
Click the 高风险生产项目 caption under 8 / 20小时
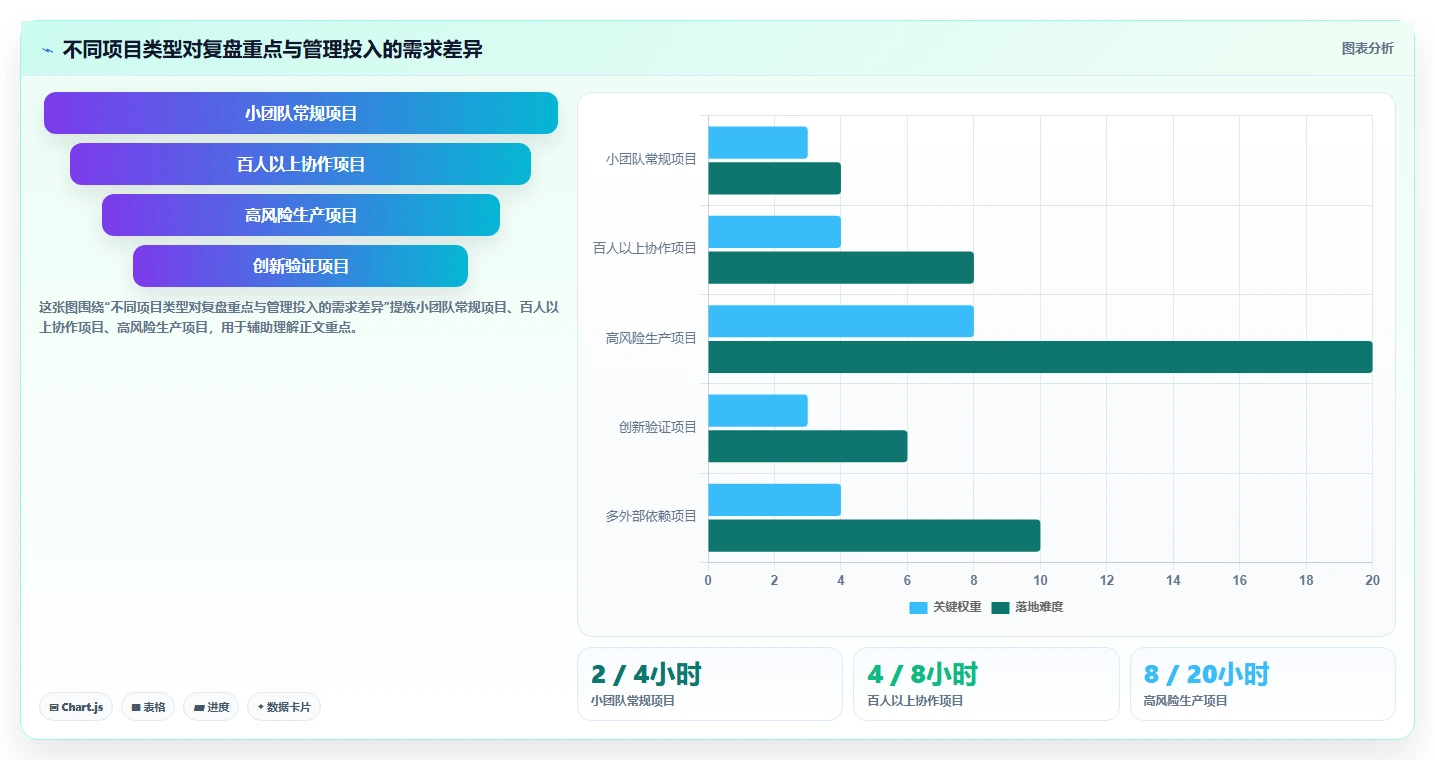point(1185,701)
